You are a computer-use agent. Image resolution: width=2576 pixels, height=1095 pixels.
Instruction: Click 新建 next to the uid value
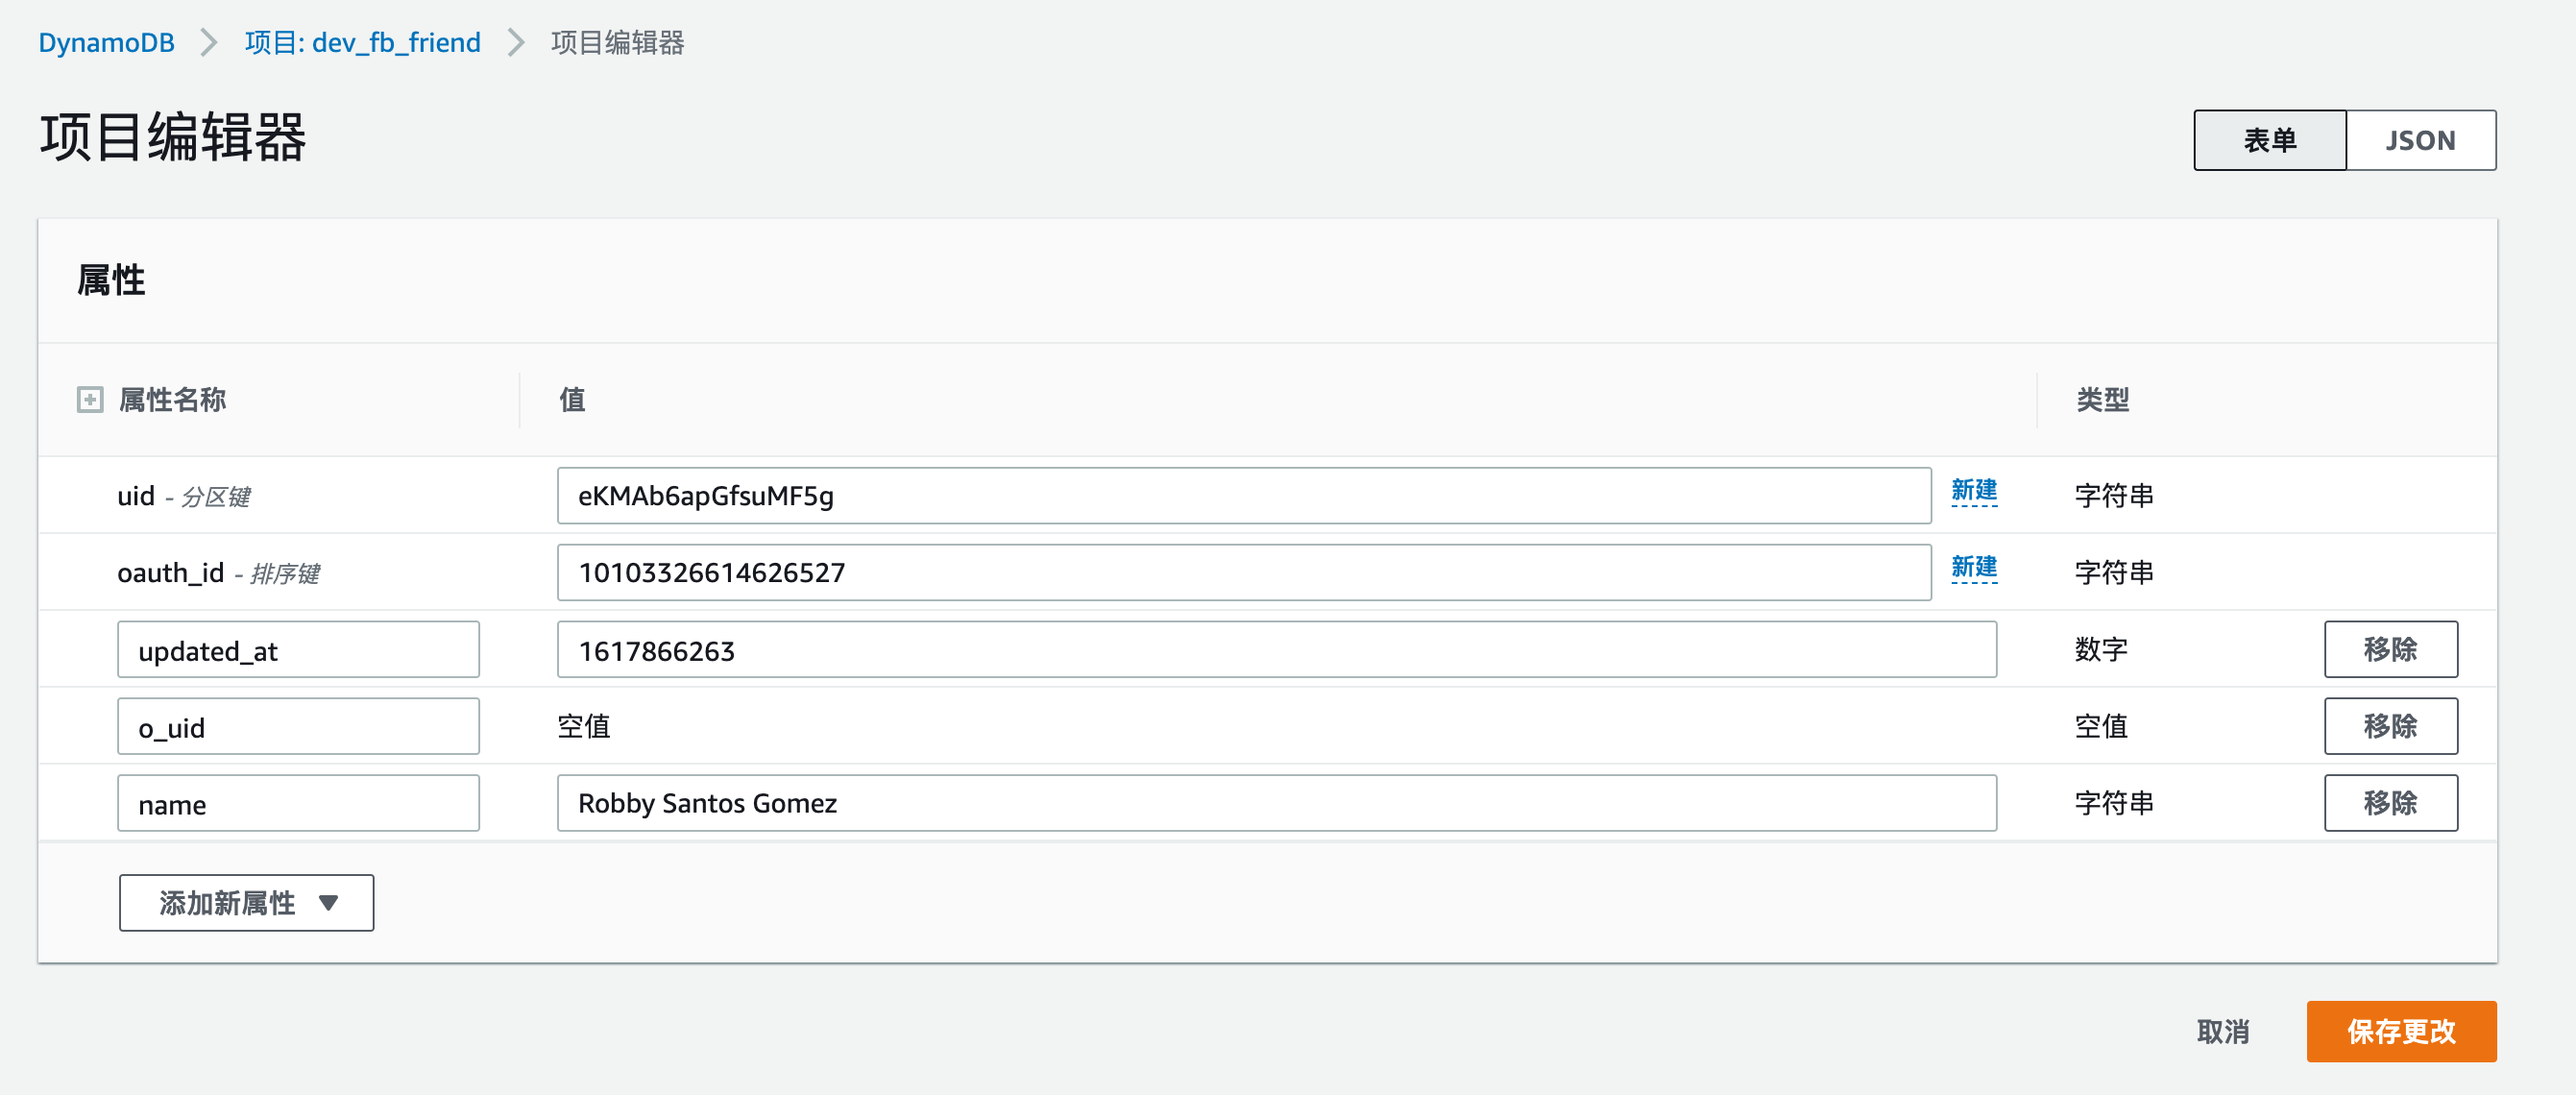1975,492
